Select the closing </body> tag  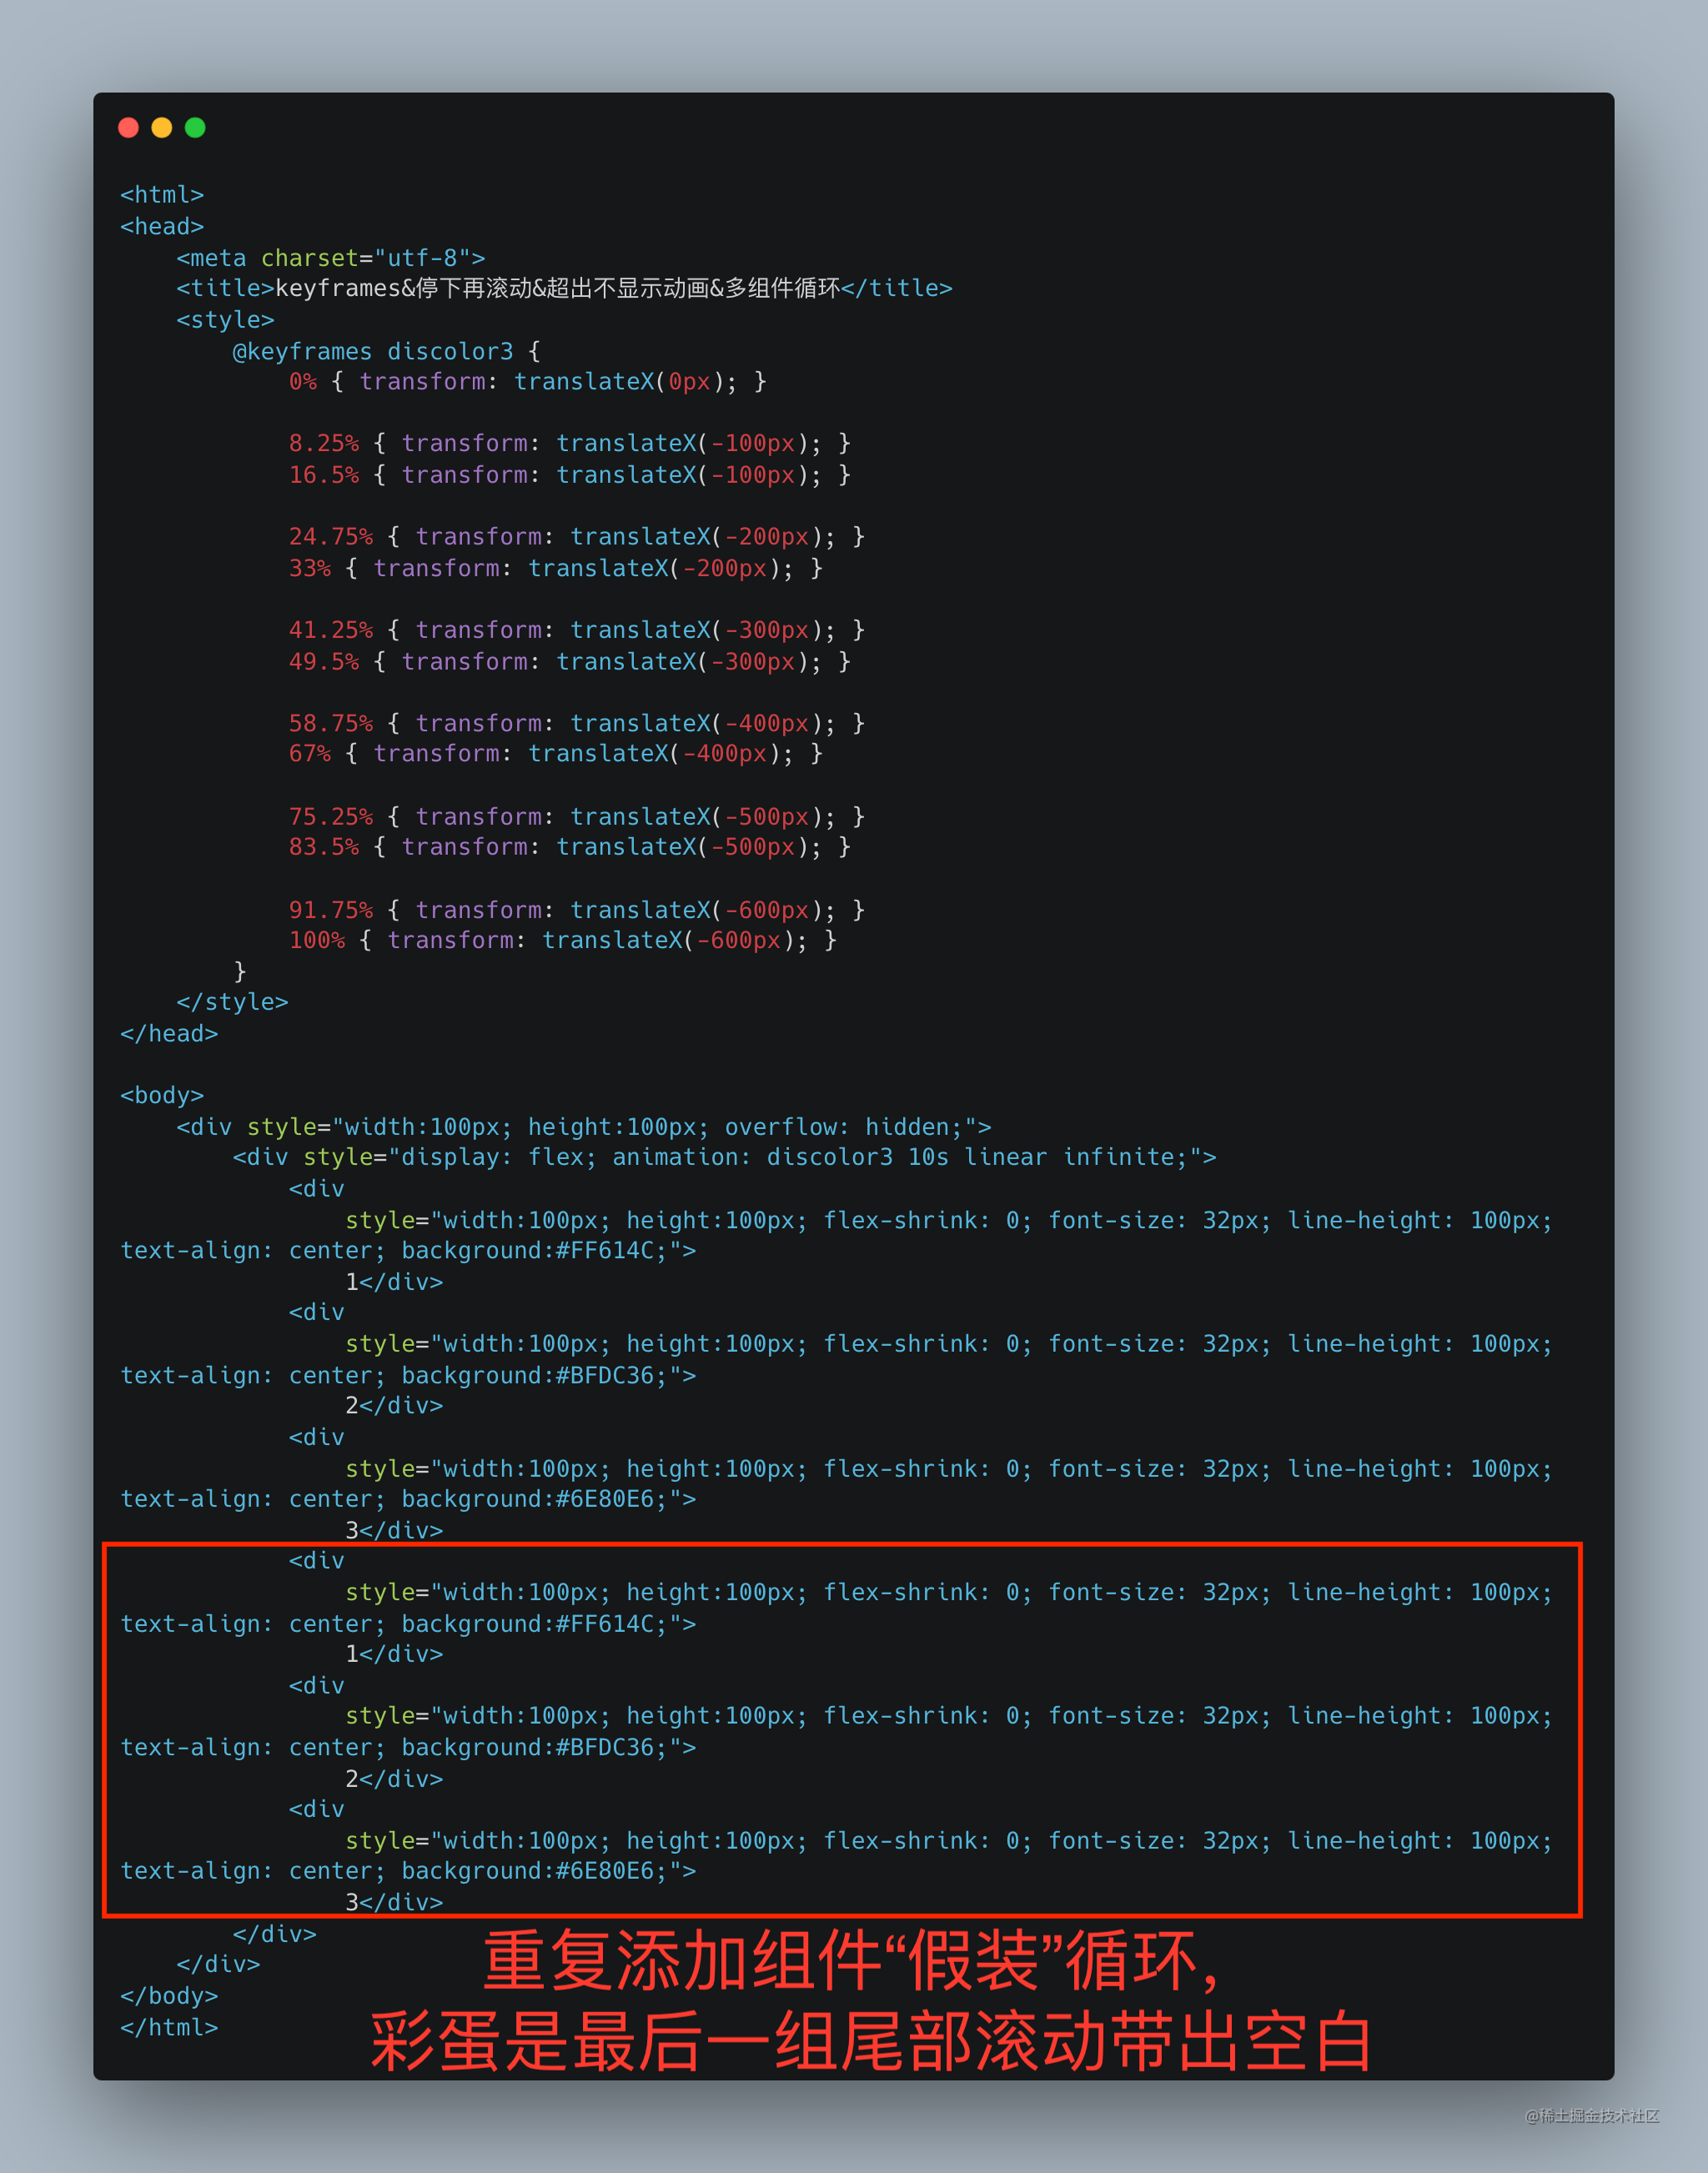pos(169,1996)
